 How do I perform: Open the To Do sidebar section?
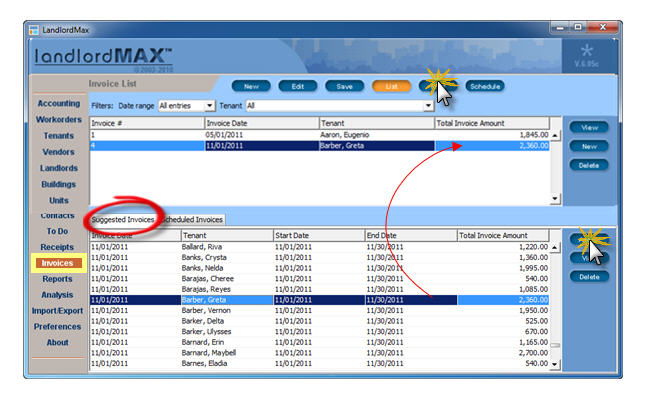click(57, 231)
